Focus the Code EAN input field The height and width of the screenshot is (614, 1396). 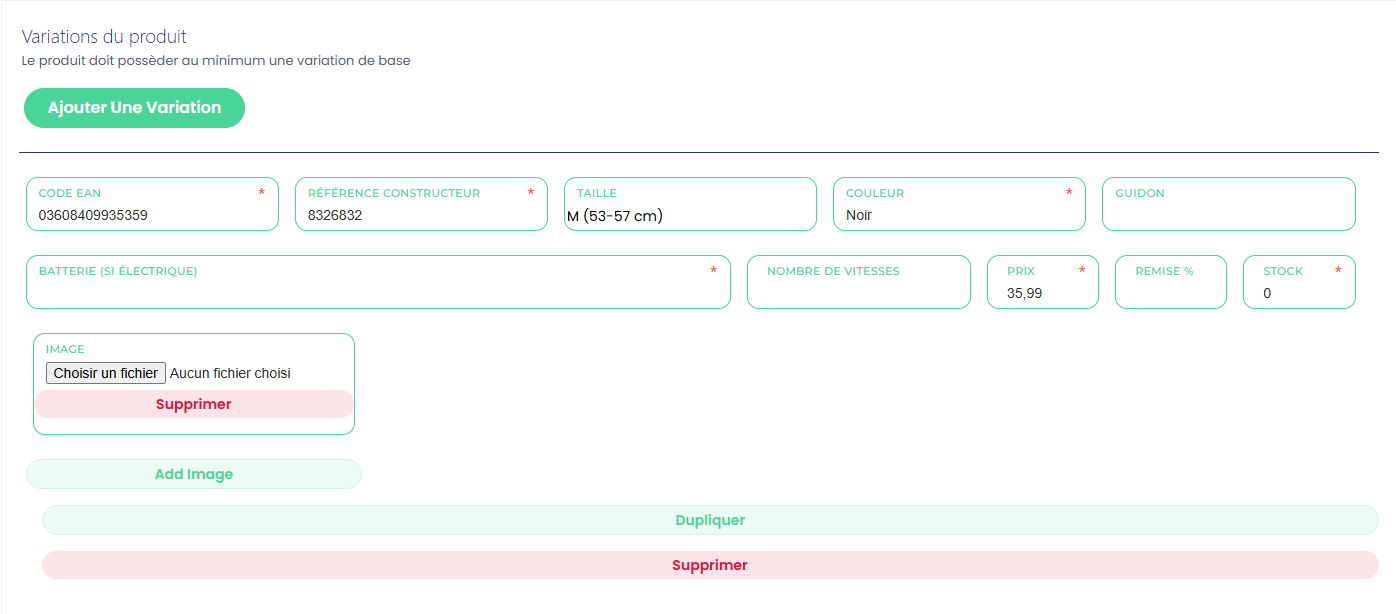[150, 215]
